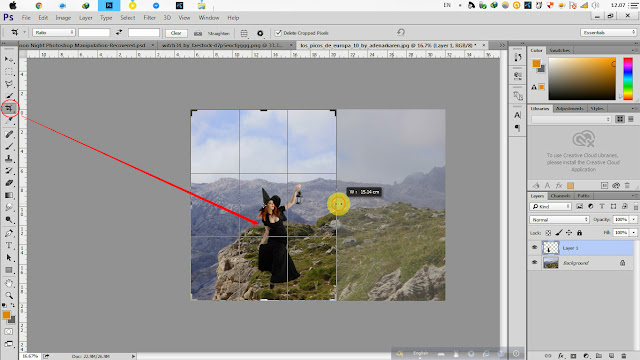Image resolution: width=640 pixels, height=360 pixels.
Task: Click the rainbow hue slider strip
Action: click(628, 78)
